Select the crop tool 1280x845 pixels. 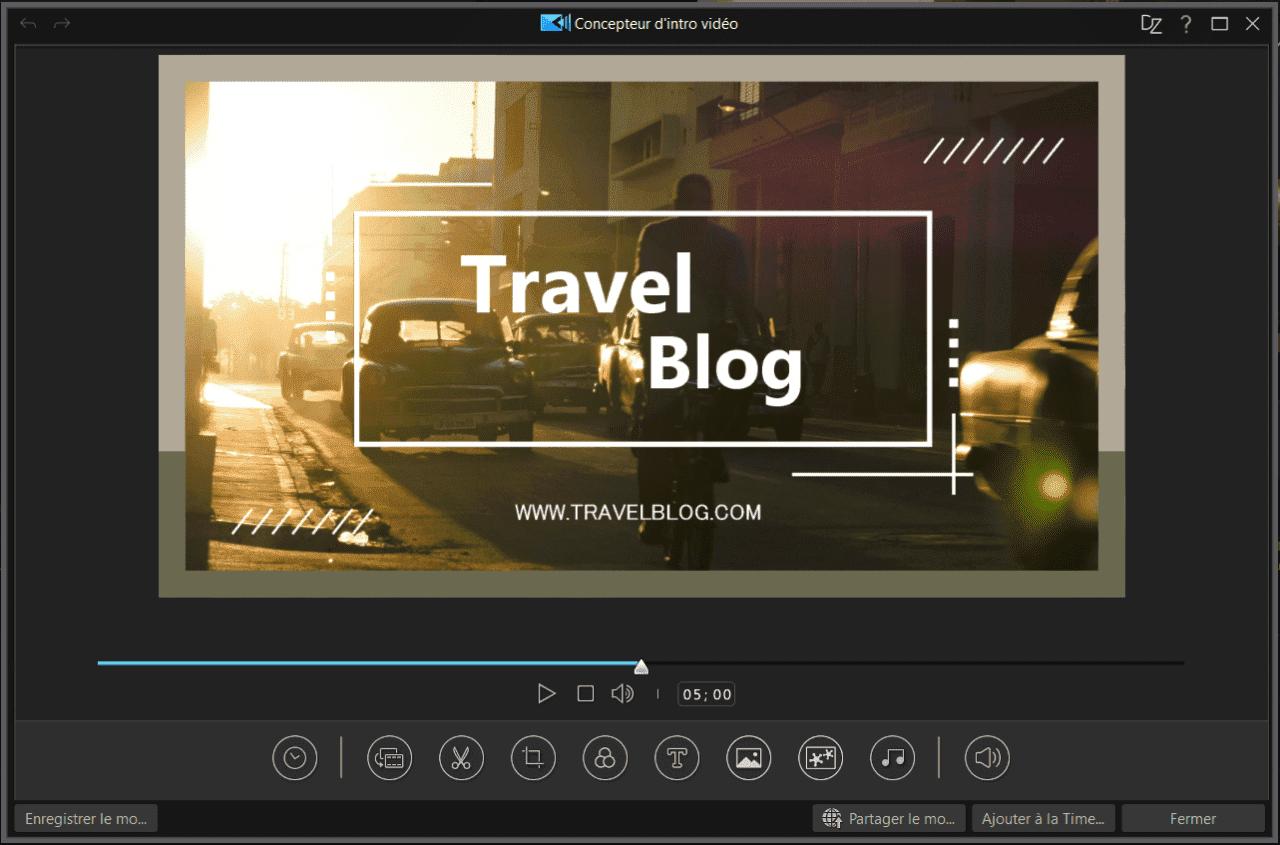[533, 758]
